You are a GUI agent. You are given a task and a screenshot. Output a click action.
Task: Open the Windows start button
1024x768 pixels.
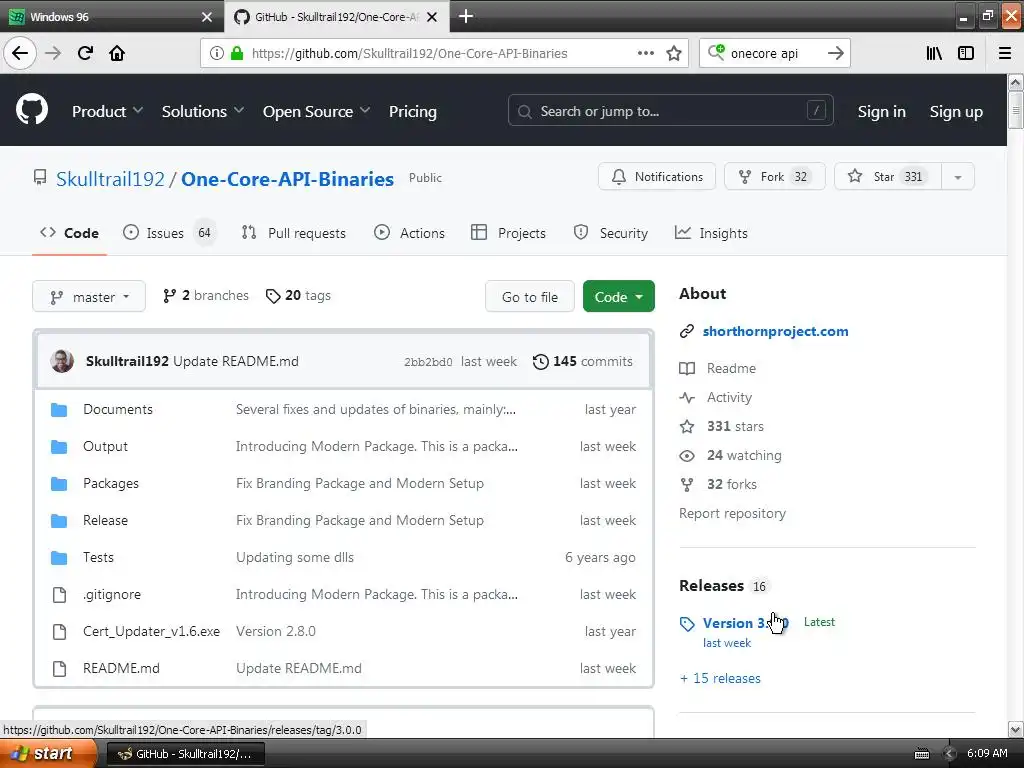[48, 754]
